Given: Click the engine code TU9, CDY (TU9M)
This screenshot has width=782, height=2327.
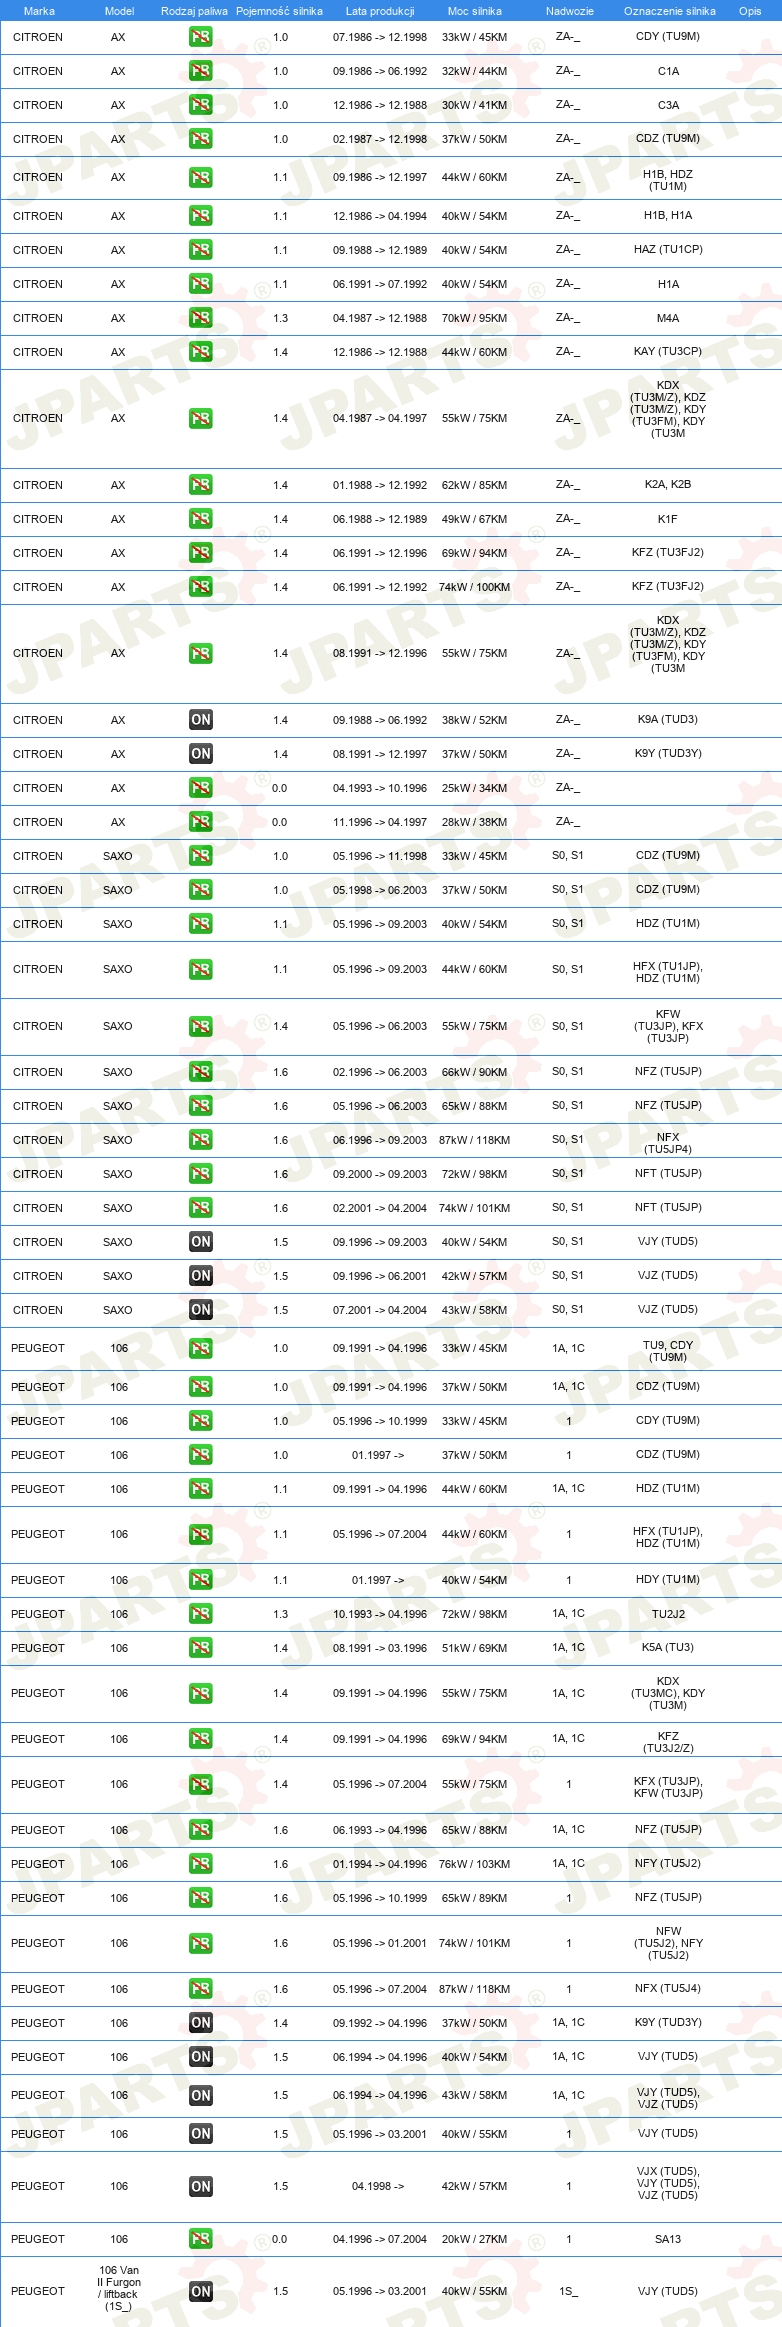Looking at the screenshot, I should [668, 1351].
